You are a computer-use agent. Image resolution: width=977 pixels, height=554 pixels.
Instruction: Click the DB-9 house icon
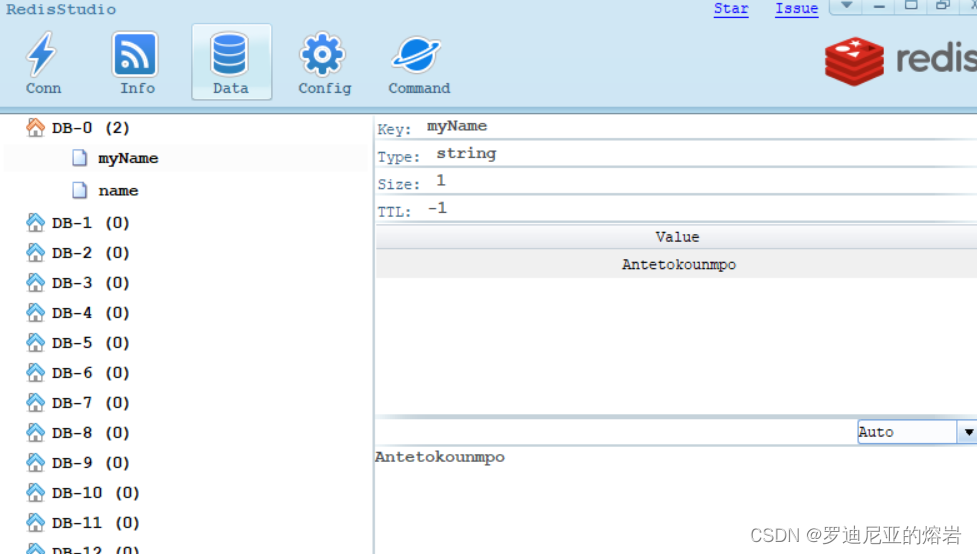[x=36, y=462]
